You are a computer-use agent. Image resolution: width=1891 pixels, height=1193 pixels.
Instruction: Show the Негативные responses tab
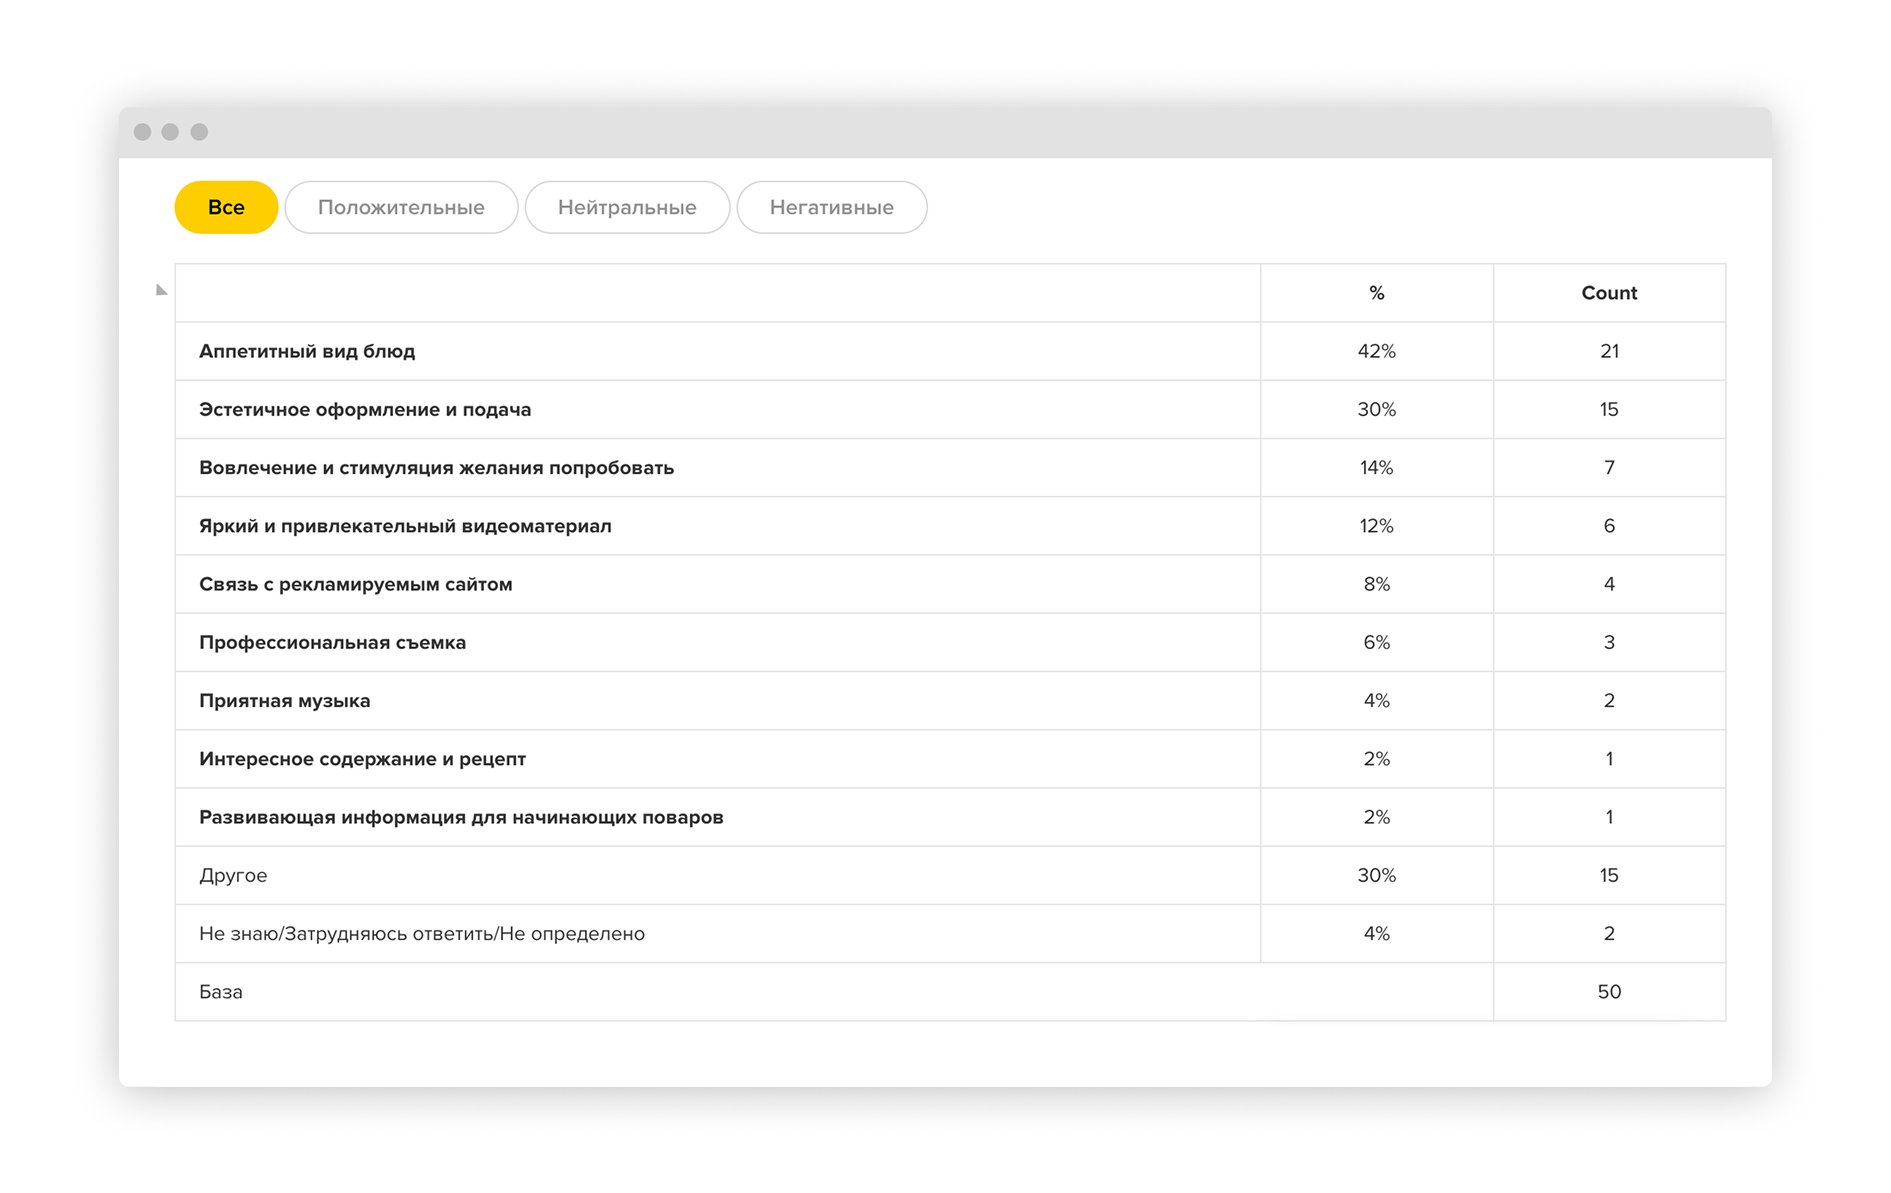click(831, 207)
